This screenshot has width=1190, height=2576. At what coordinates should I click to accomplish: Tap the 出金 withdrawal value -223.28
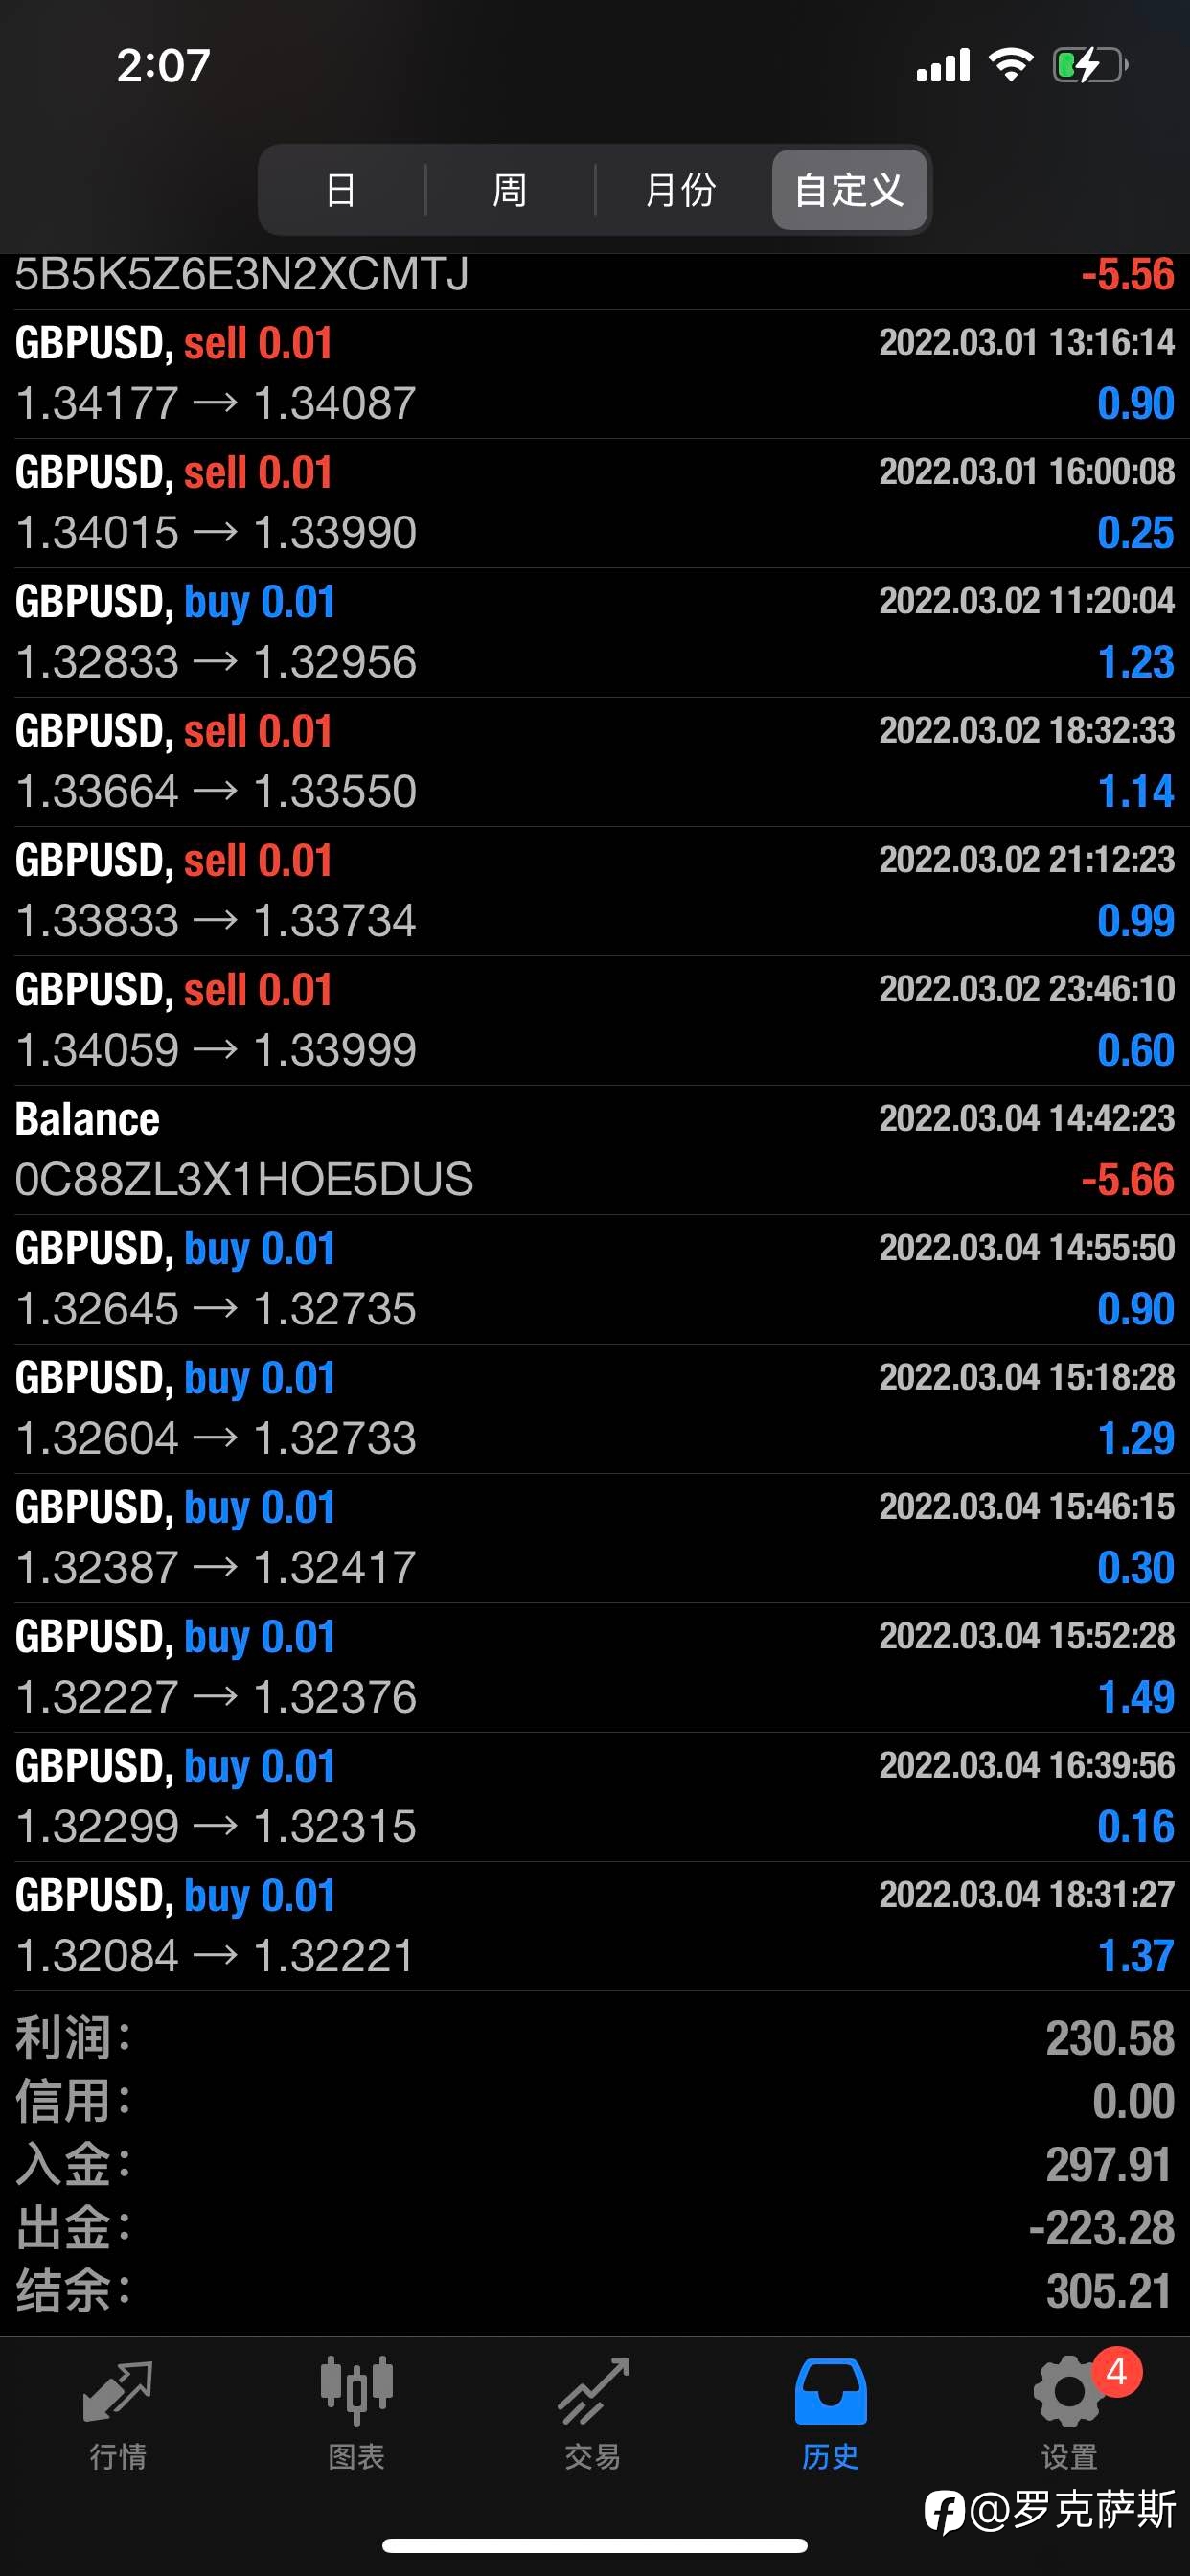[x=1102, y=2228]
